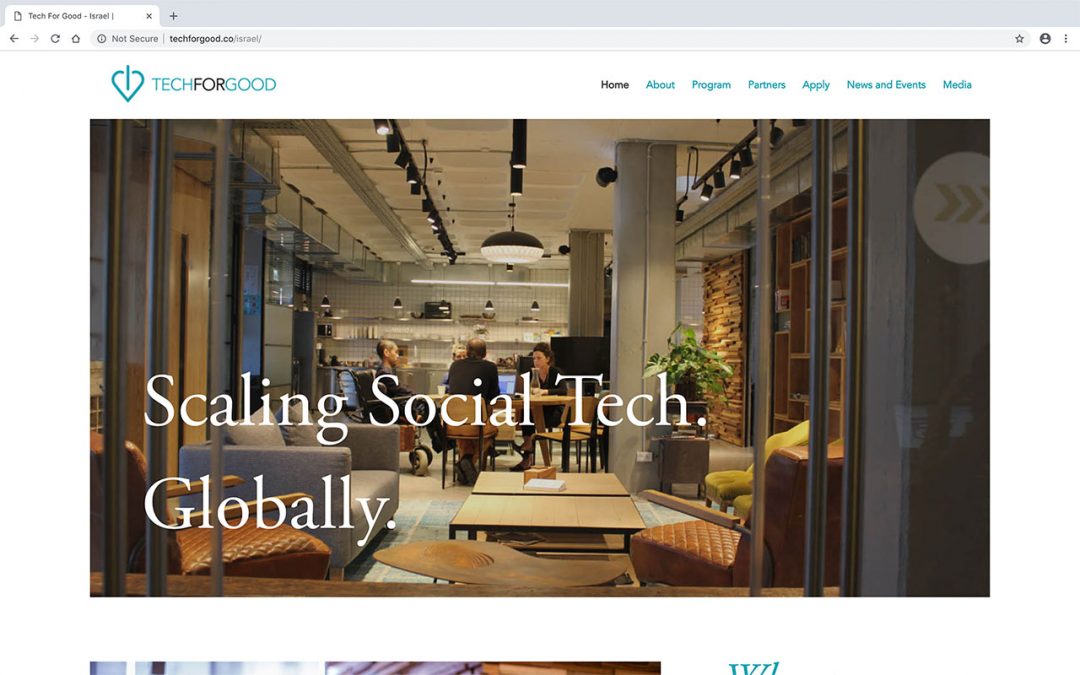Close the Tech For Good tab
This screenshot has width=1080, height=675.
[149, 16]
